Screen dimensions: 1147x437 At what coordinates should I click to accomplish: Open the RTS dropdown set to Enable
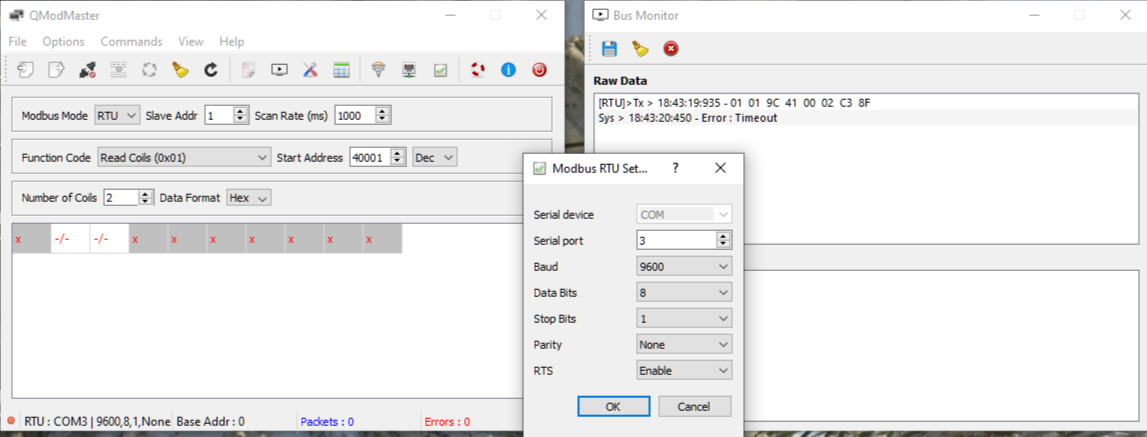684,371
